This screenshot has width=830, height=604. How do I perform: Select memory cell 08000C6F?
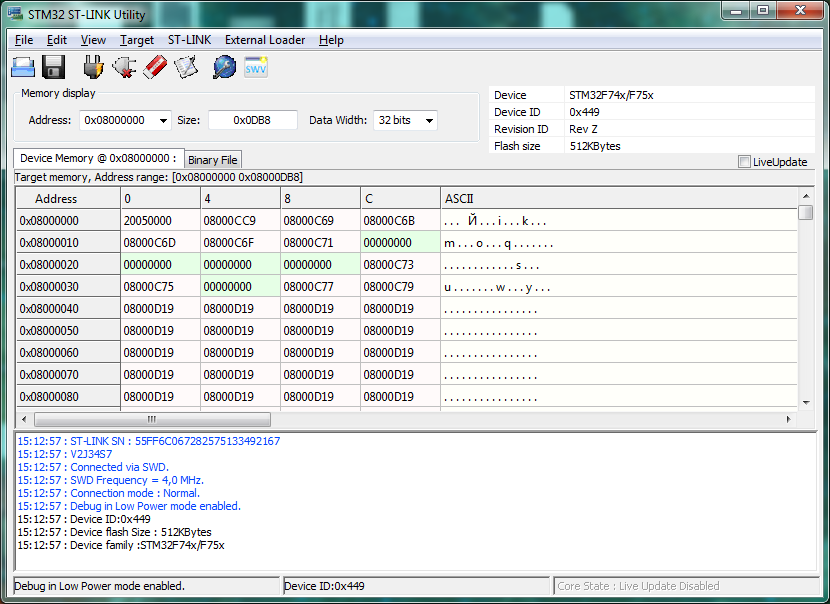coord(240,243)
